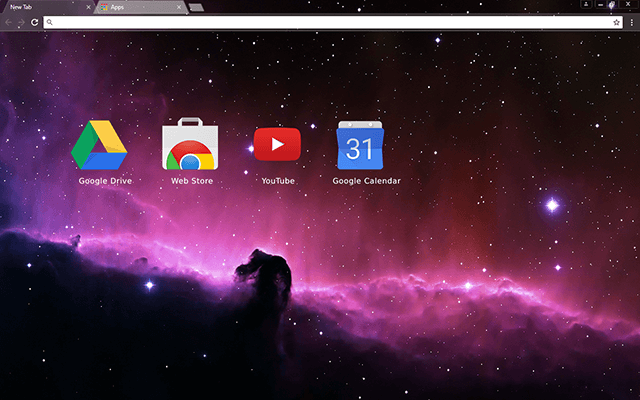Launch the Chrome Web Store

[189, 146]
